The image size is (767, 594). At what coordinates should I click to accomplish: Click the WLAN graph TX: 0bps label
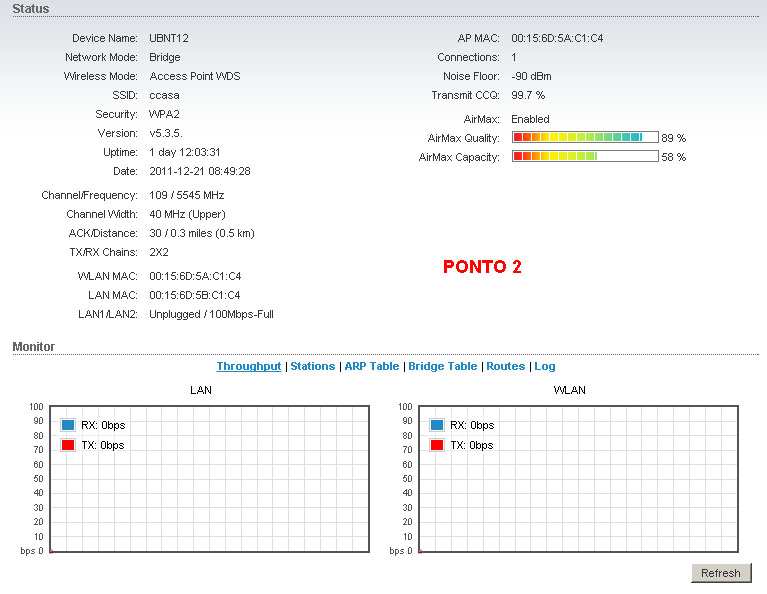click(472, 445)
